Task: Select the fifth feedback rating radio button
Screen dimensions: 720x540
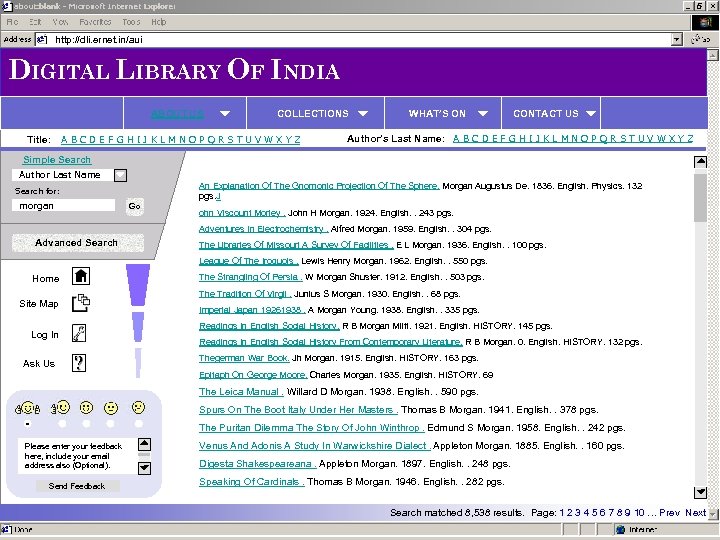Action: click(138, 424)
